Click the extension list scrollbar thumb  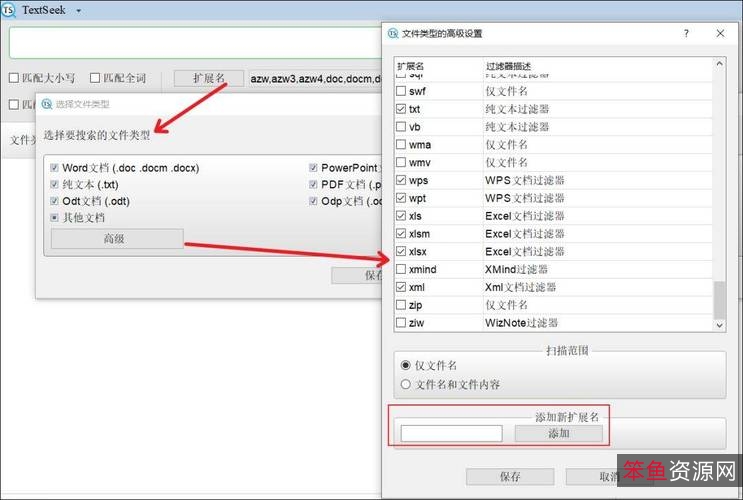click(x=719, y=300)
